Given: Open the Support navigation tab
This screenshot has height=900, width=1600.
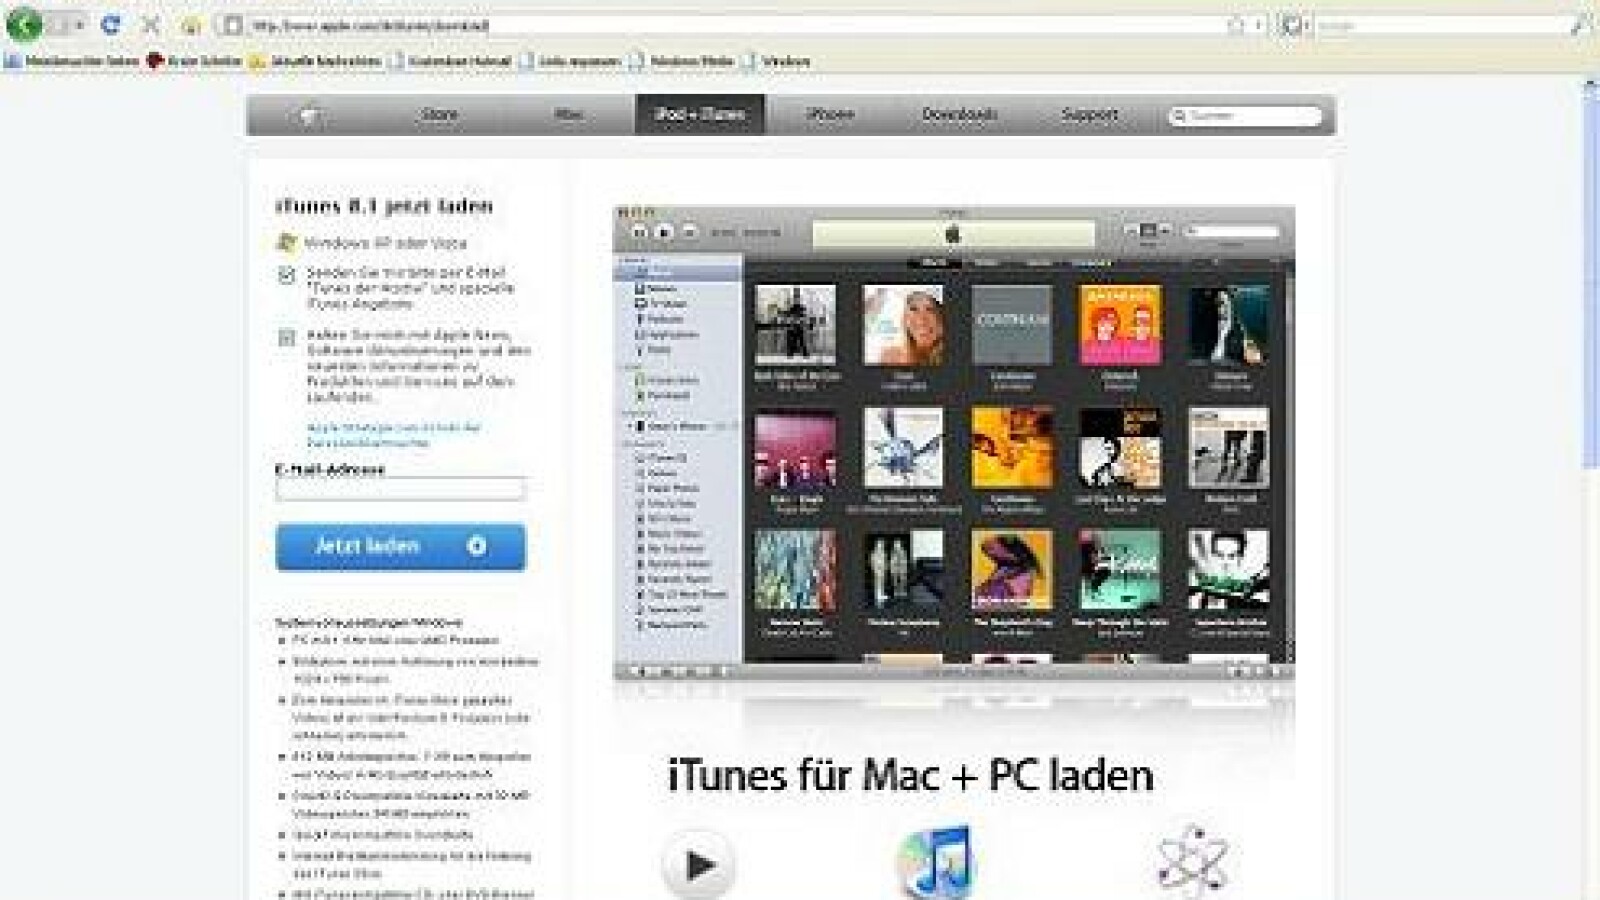Looking at the screenshot, I should (1089, 115).
